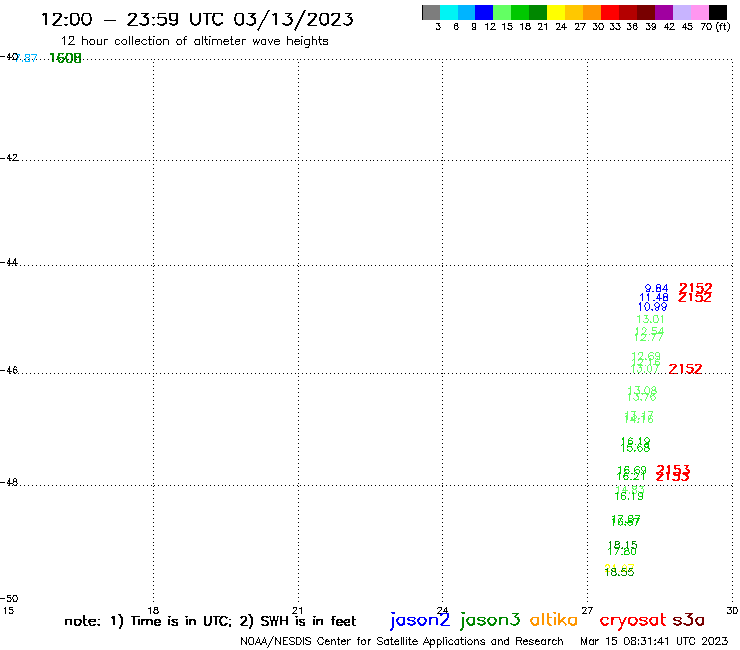Click the red 2152 time label beside 13.07
The image size is (740, 650).
click(x=685, y=369)
